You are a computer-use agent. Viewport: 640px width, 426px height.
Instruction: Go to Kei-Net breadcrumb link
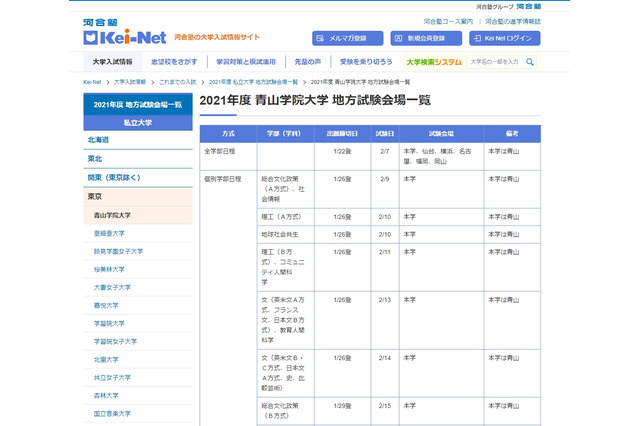92,82
